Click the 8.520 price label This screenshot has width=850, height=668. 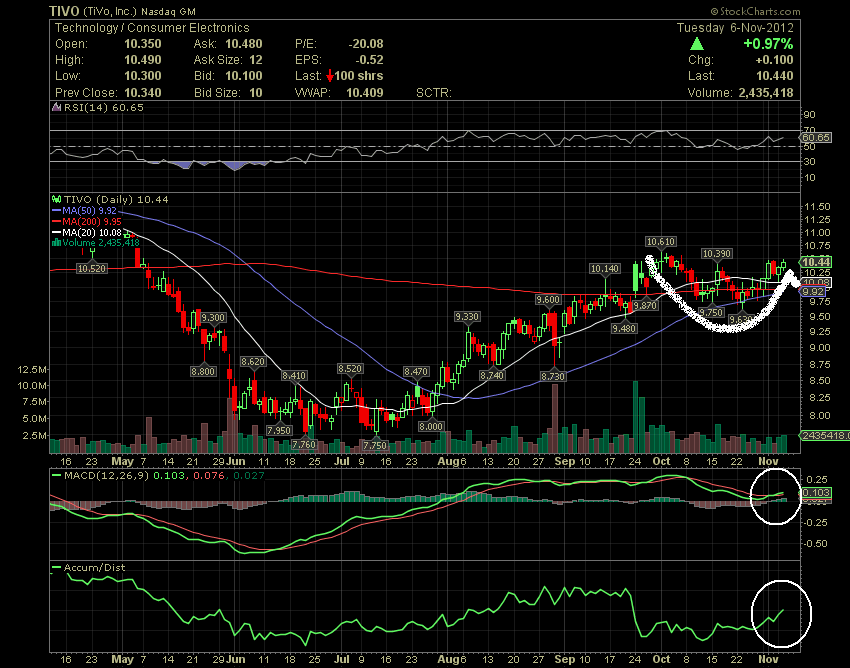(x=350, y=369)
